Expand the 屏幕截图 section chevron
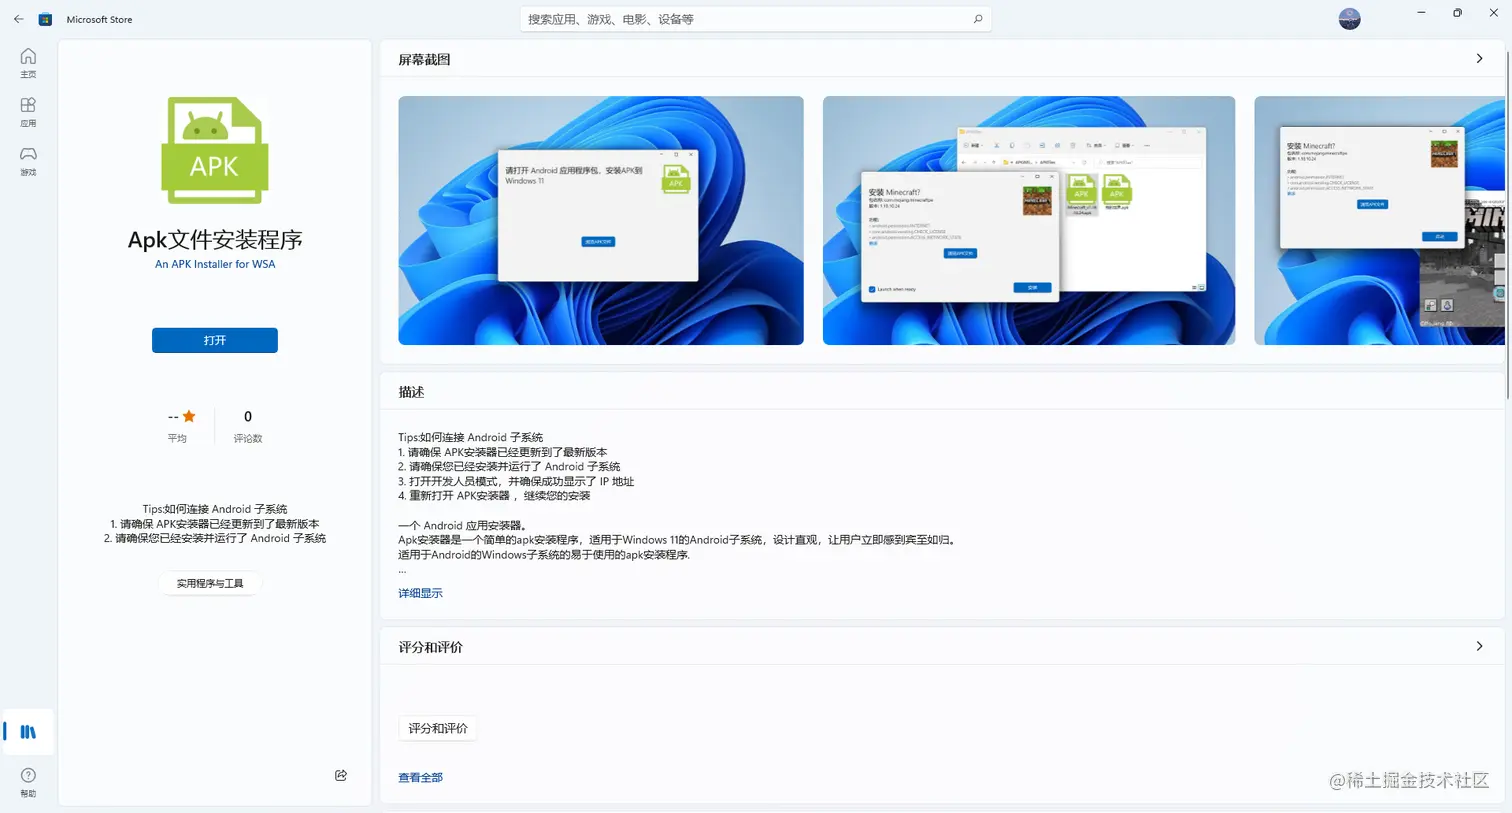1512x813 pixels. pyautogui.click(x=1479, y=59)
